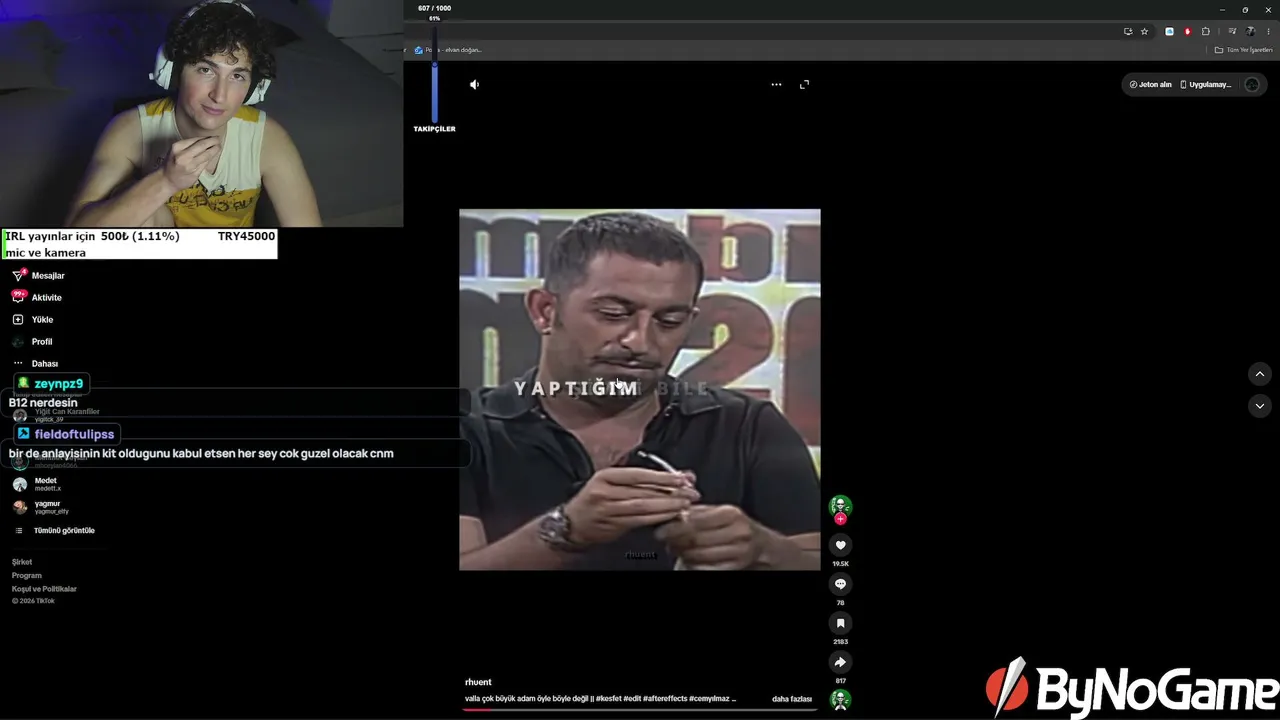Bookmark the video with the save icon
1280x720 pixels.
tap(840, 623)
